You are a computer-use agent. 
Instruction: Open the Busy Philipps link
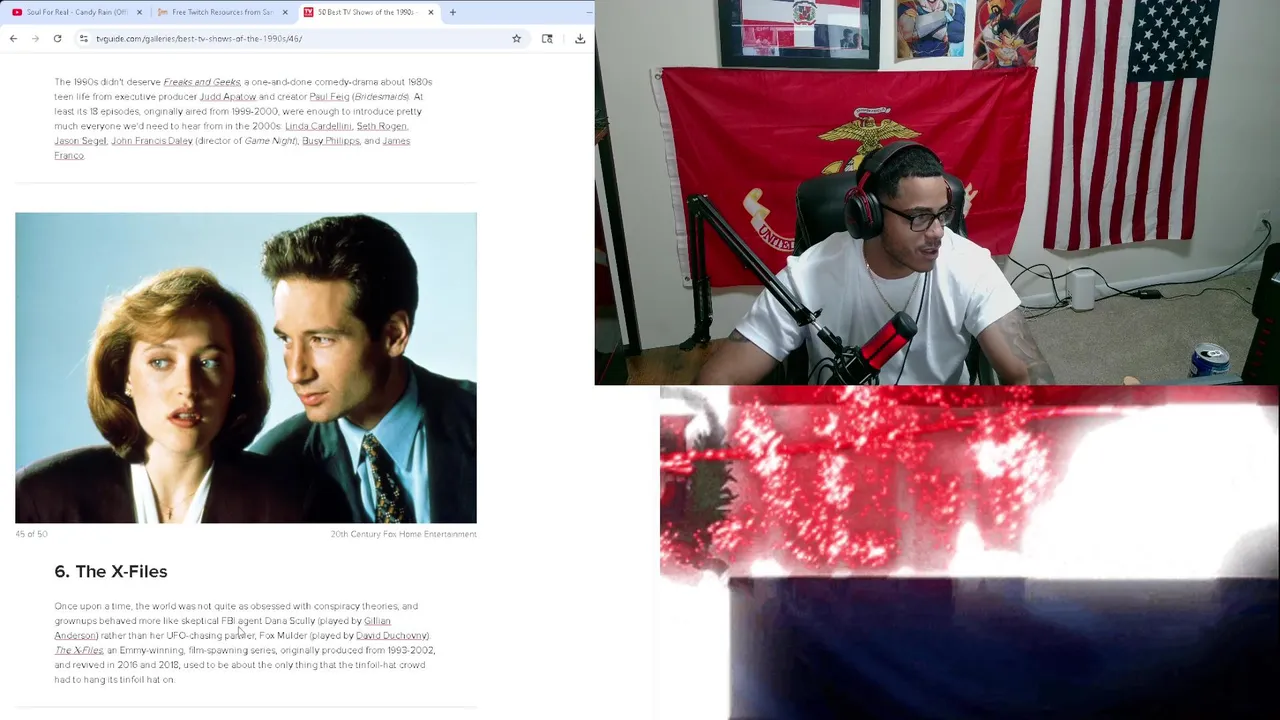point(330,141)
